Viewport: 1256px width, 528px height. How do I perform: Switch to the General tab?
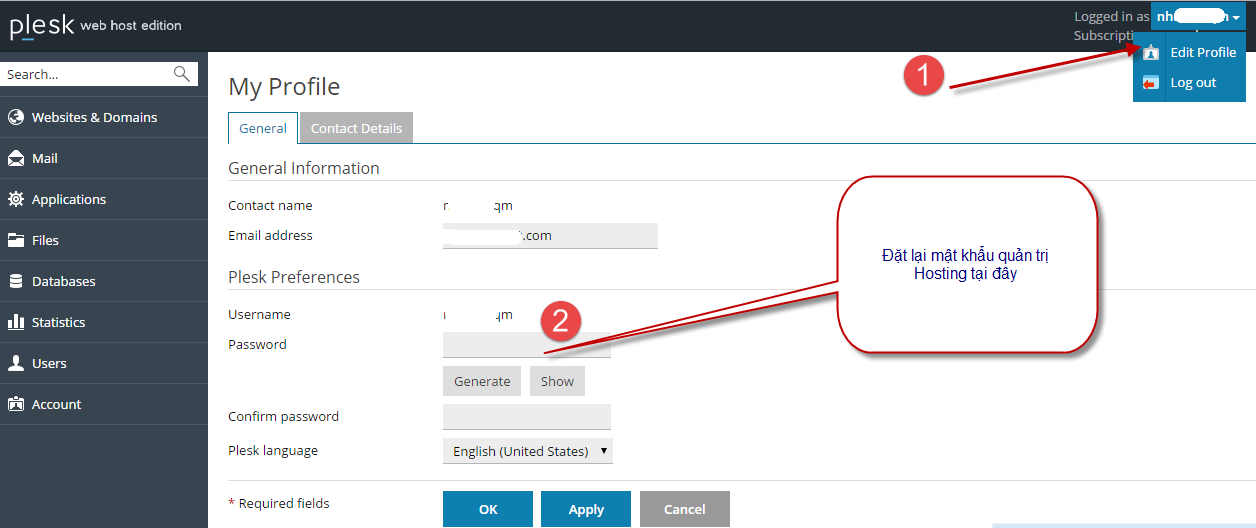click(263, 128)
